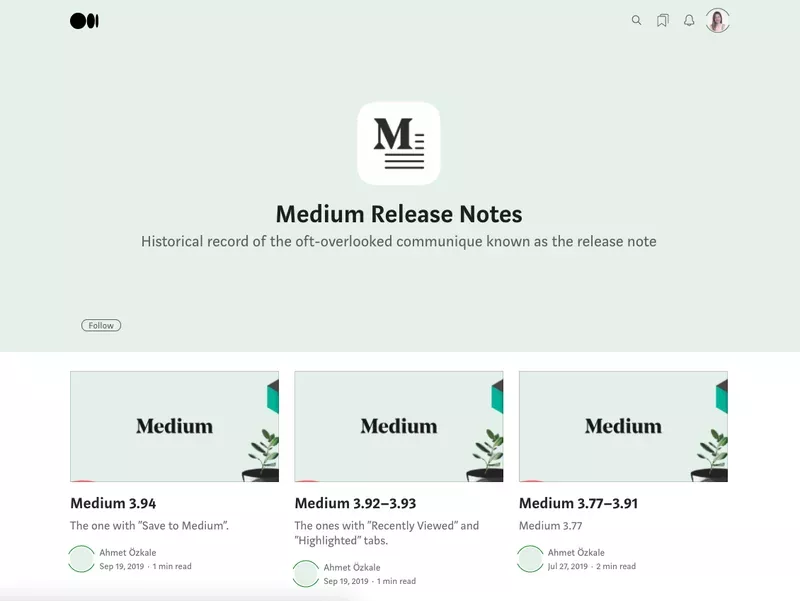Click the Medium 3.94 article thumbnail
This screenshot has height=601, width=800.
click(174, 426)
